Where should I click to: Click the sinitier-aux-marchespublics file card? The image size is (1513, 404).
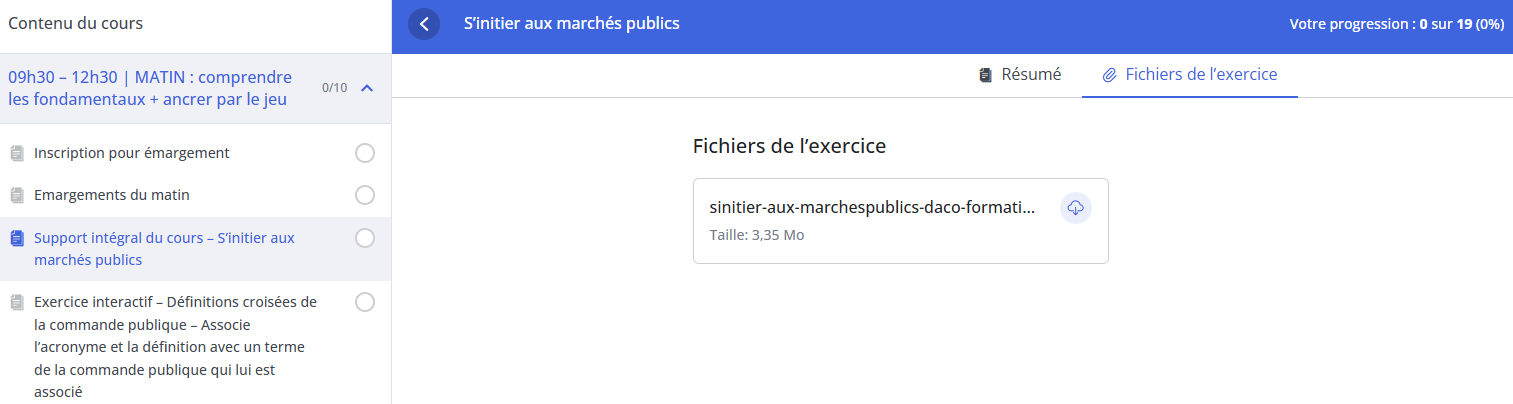pyautogui.click(x=872, y=221)
